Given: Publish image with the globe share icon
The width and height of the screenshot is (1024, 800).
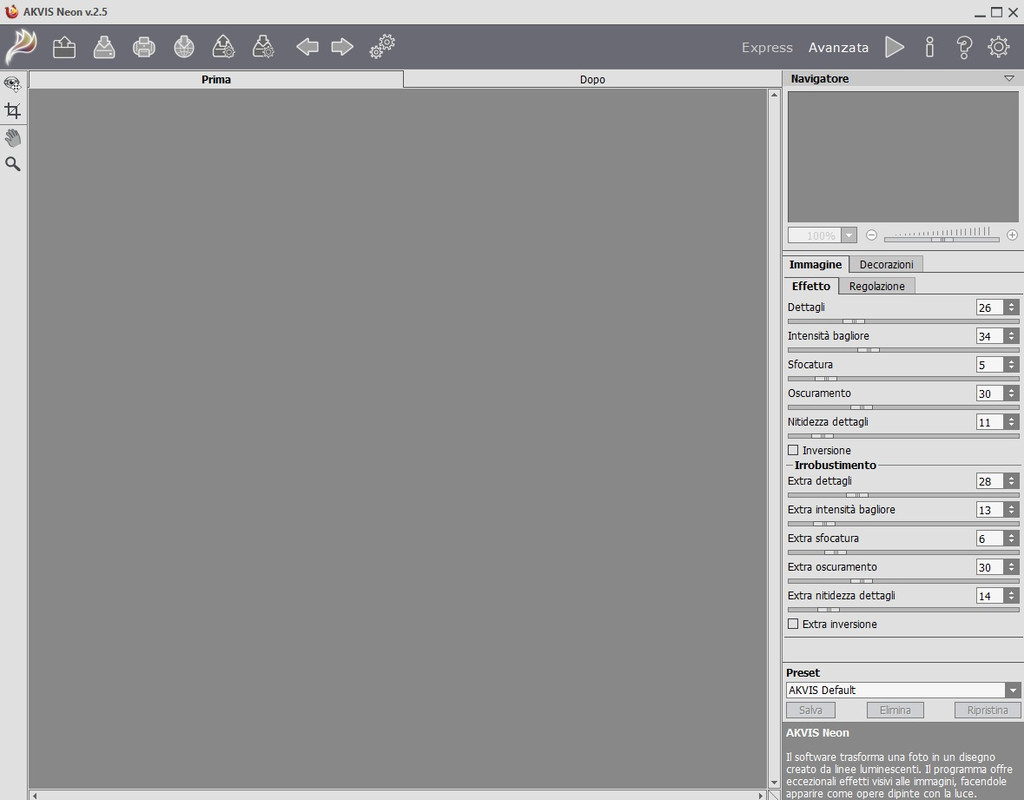Looking at the screenshot, I should point(184,47).
